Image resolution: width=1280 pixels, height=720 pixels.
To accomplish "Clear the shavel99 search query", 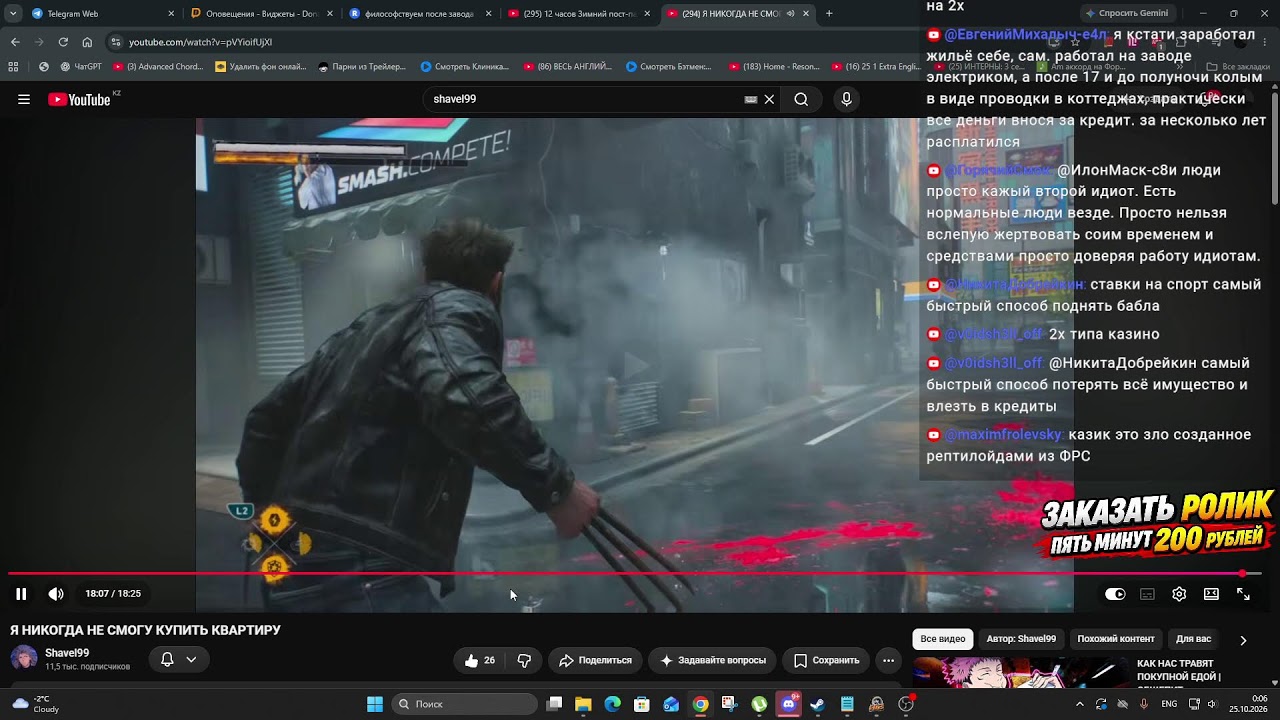I will click(769, 99).
